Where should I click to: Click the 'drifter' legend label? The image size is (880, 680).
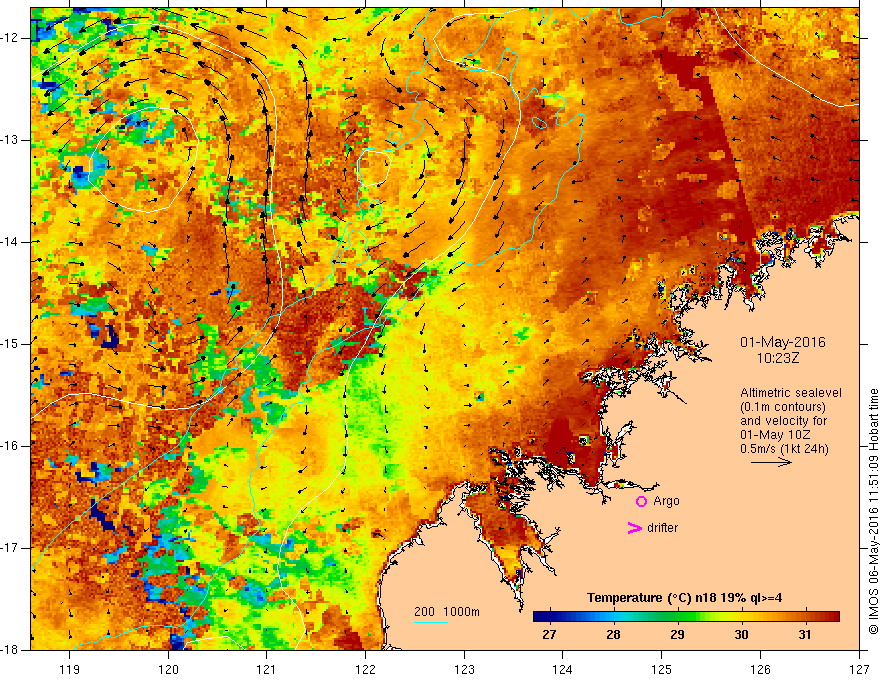pos(662,528)
